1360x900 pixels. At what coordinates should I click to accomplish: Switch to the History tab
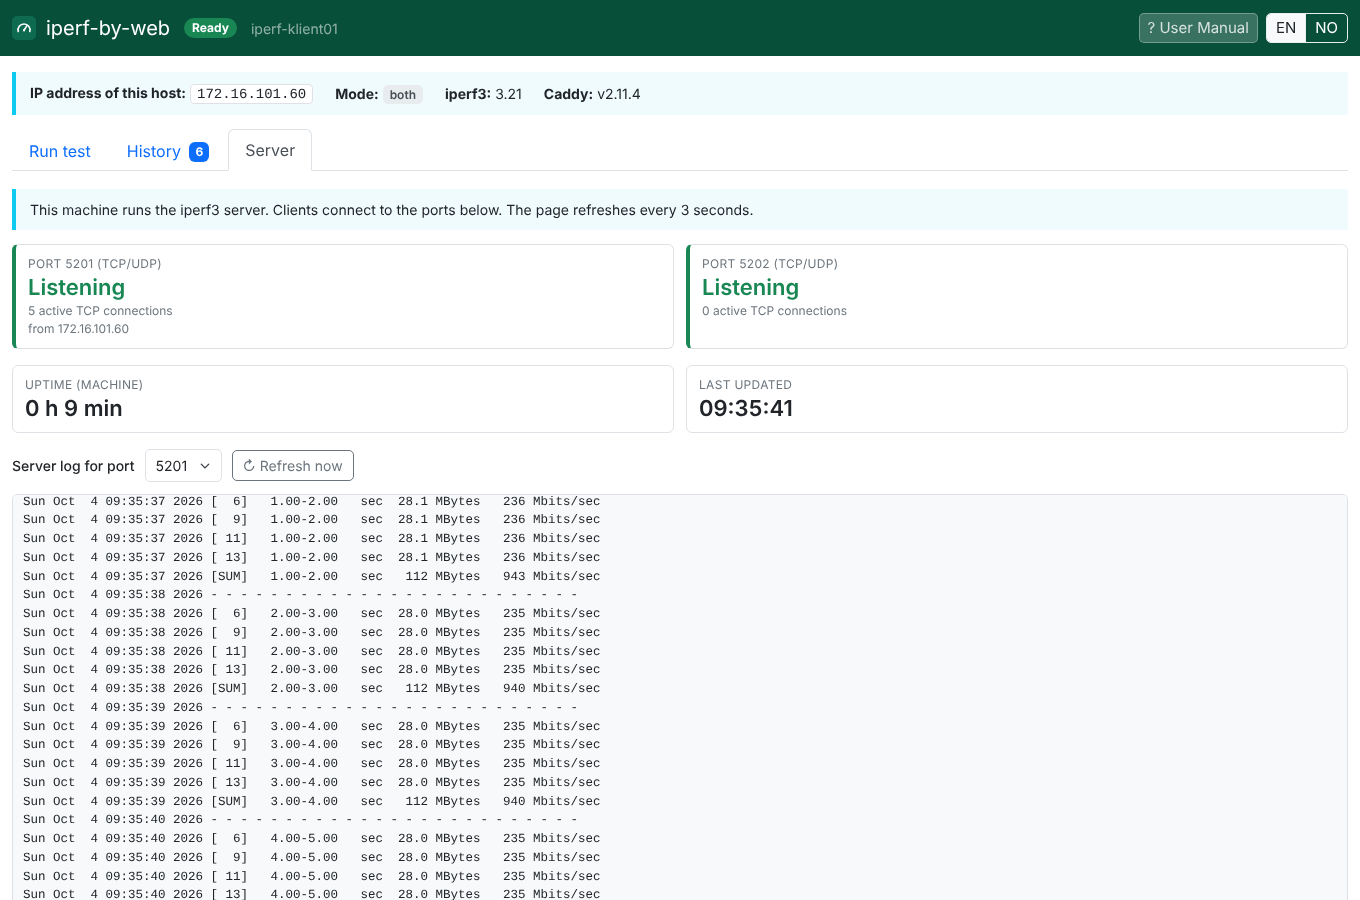(x=167, y=151)
